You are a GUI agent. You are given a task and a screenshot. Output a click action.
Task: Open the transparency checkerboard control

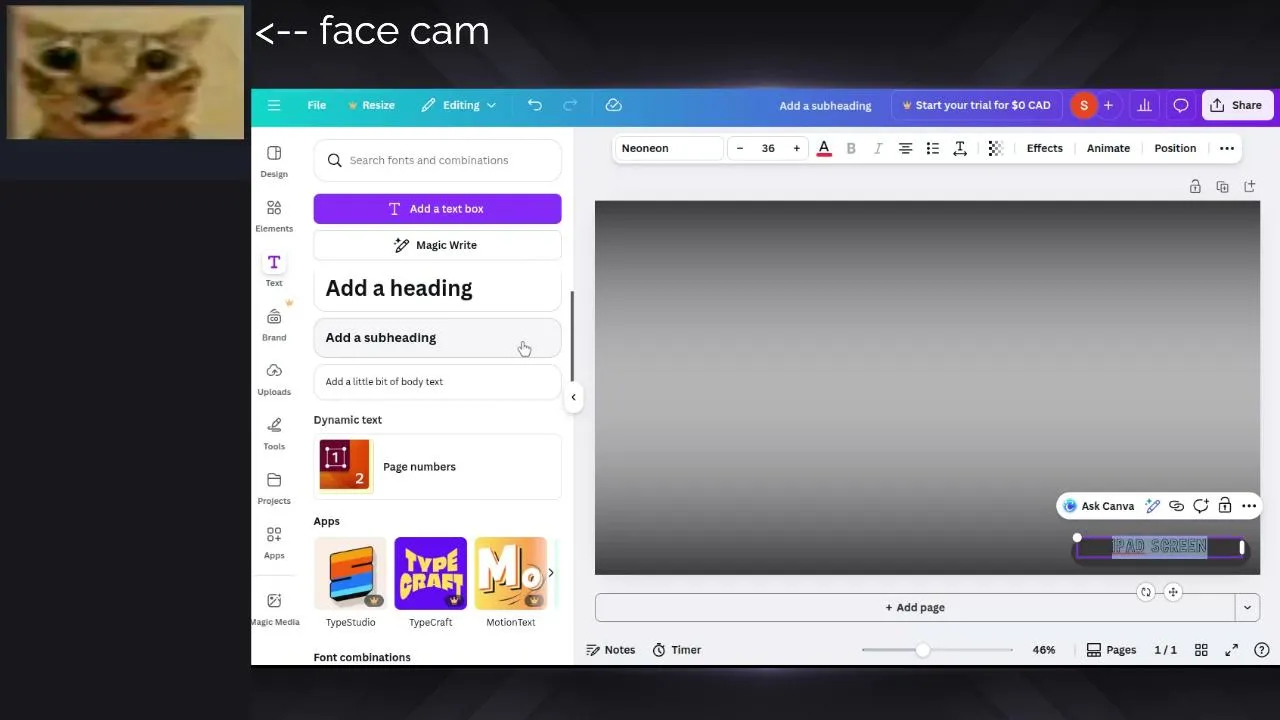point(995,148)
